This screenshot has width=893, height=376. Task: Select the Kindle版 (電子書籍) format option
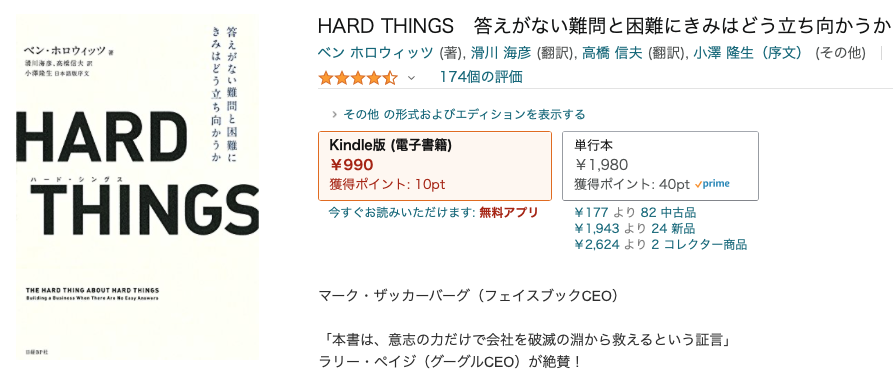coord(435,166)
